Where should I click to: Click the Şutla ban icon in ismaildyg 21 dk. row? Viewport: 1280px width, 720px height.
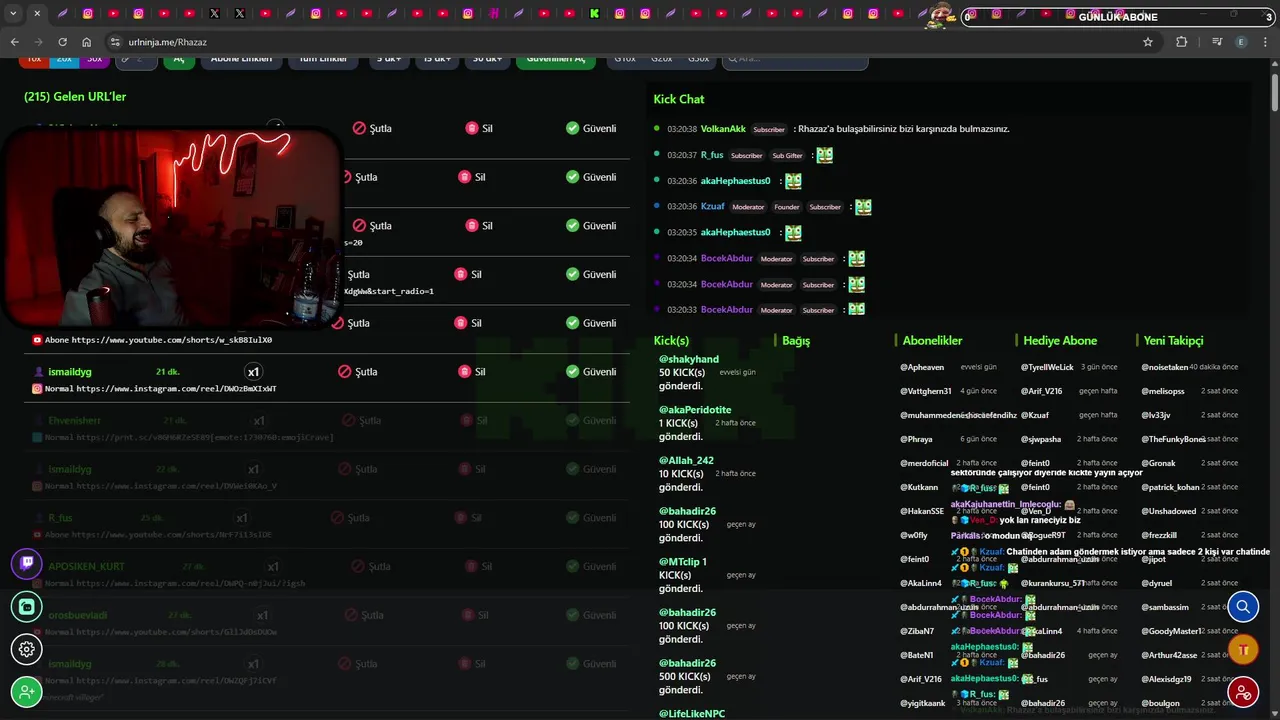pos(344,372)
